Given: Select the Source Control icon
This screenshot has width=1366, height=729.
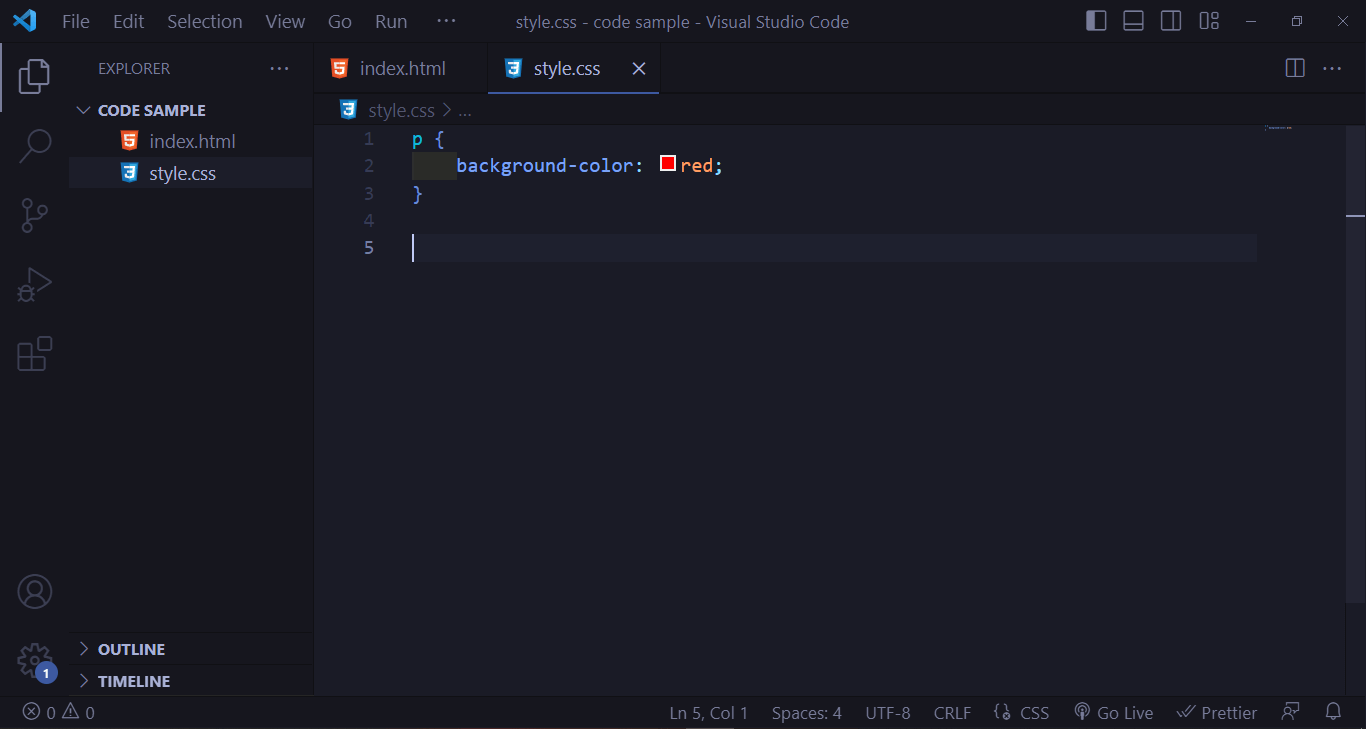Looking at the screenshot, I should (34, 215).
